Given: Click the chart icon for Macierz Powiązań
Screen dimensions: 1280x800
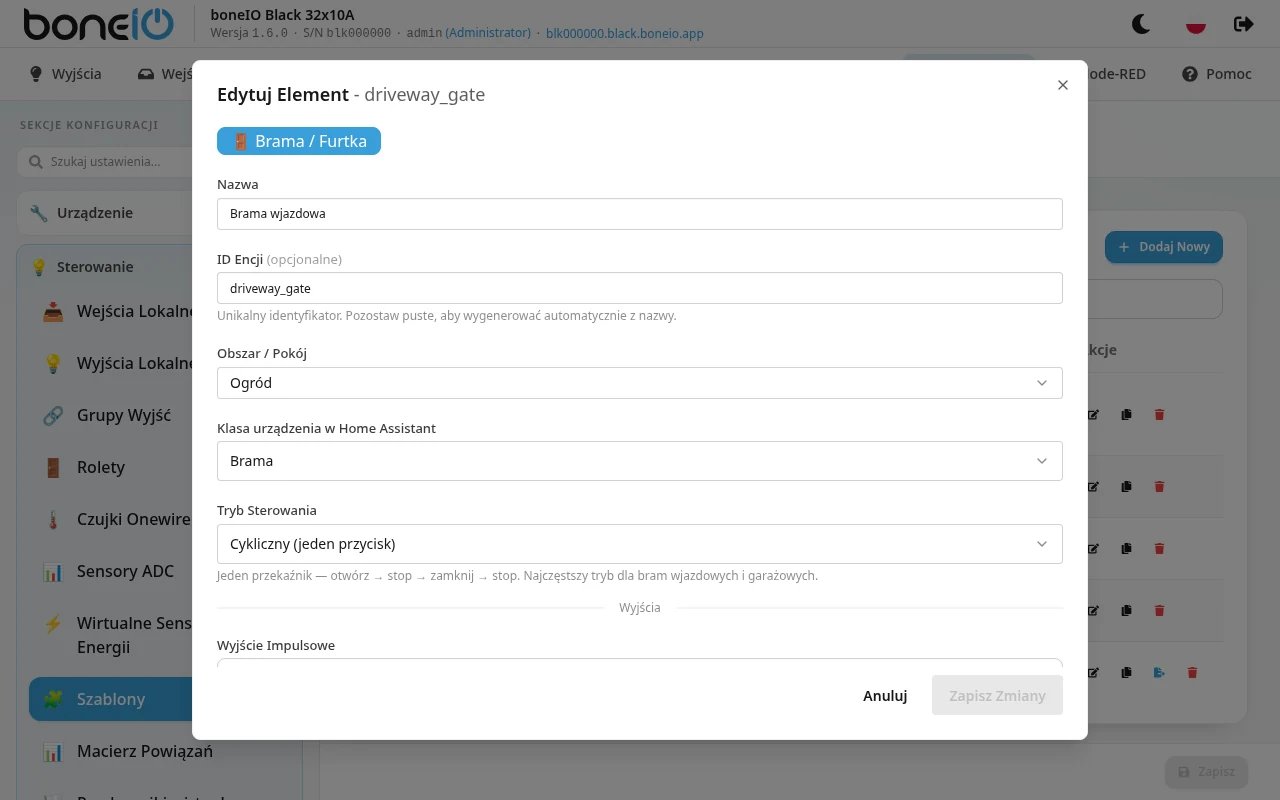Looking at the screenshot, I should click(53, 751).
